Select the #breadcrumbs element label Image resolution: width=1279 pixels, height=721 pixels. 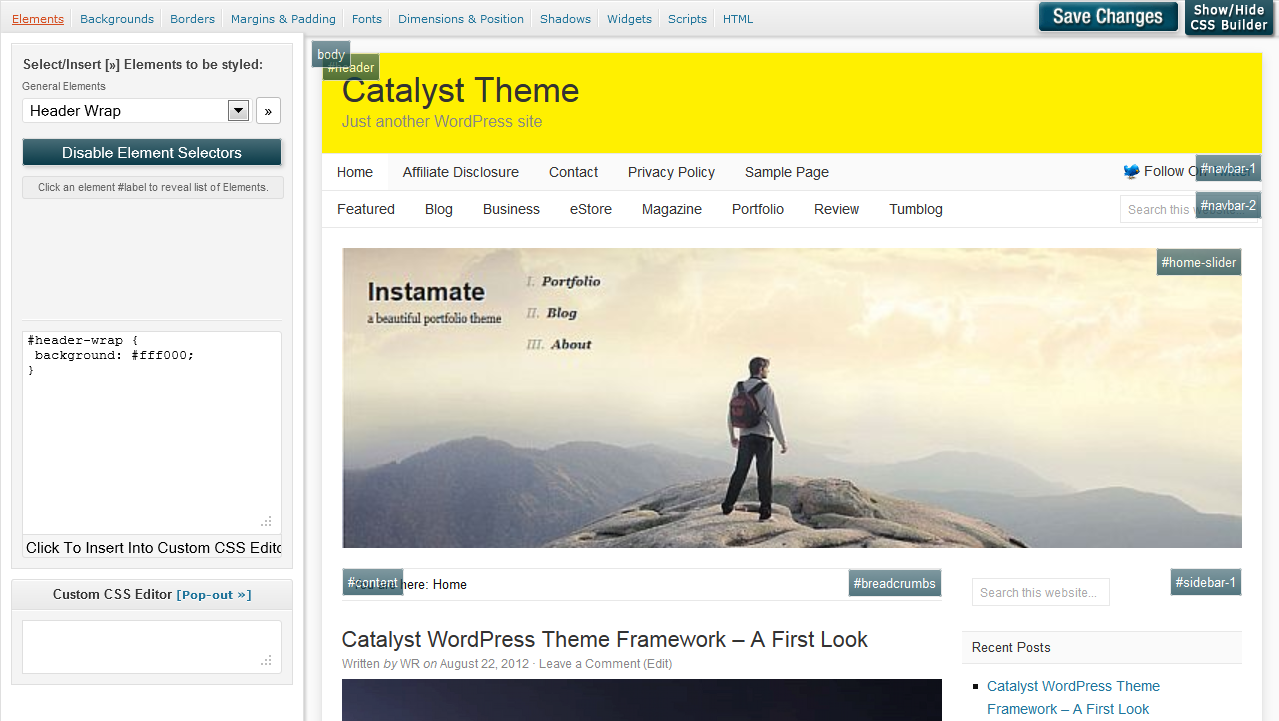tap(895, 583)
